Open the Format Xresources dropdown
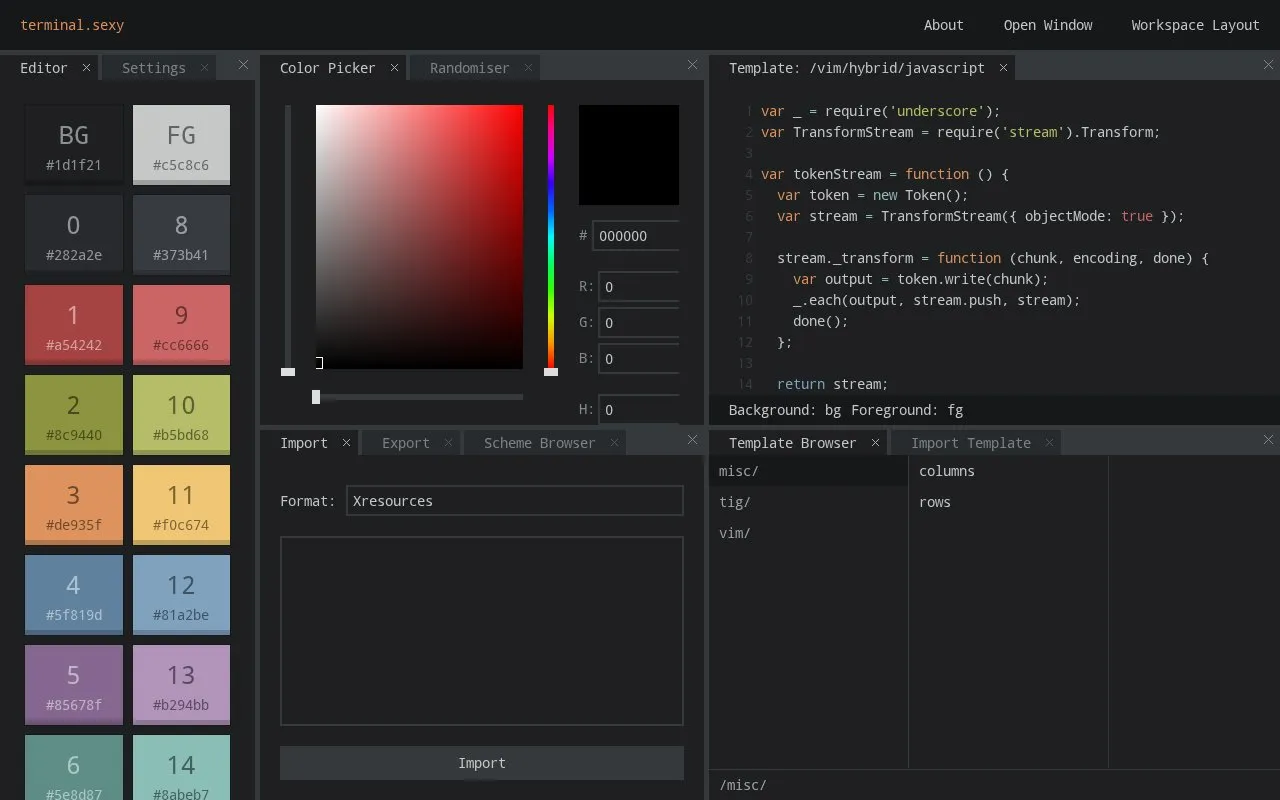Viewport: 1280px width, 800px height. (x=515, y=501)
